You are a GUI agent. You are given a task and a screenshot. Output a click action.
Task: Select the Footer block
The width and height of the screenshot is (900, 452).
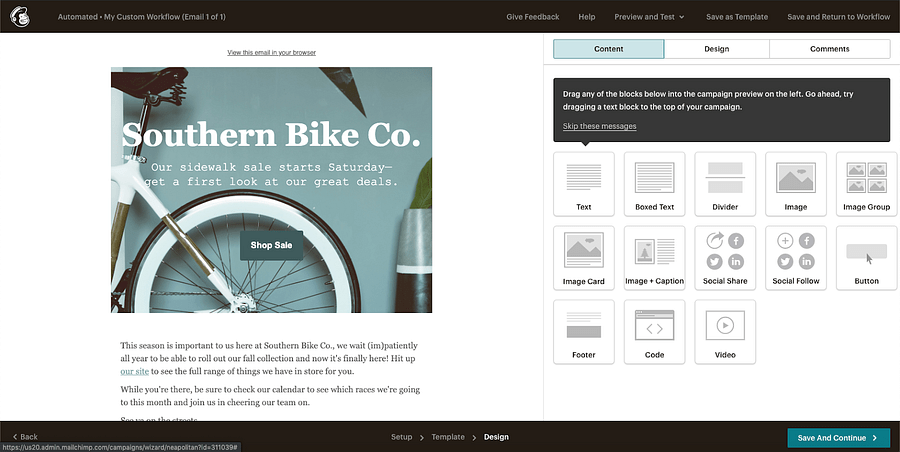[x=583, y=332]
